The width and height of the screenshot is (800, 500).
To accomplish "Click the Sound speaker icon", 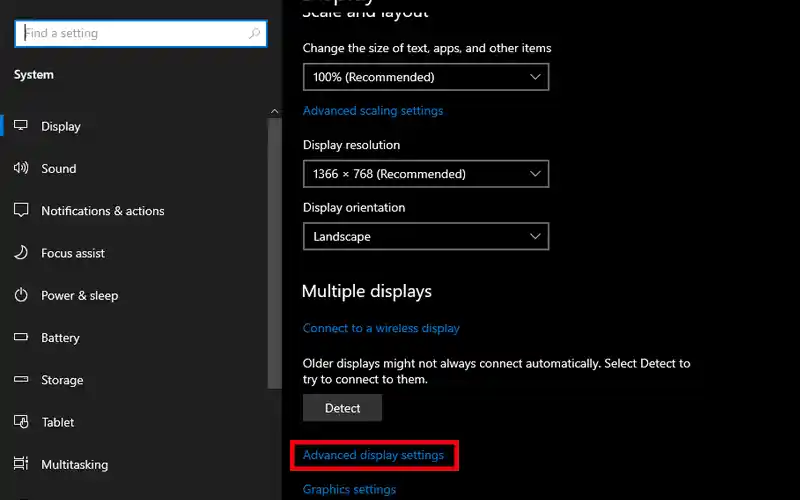I will [21, 168].
